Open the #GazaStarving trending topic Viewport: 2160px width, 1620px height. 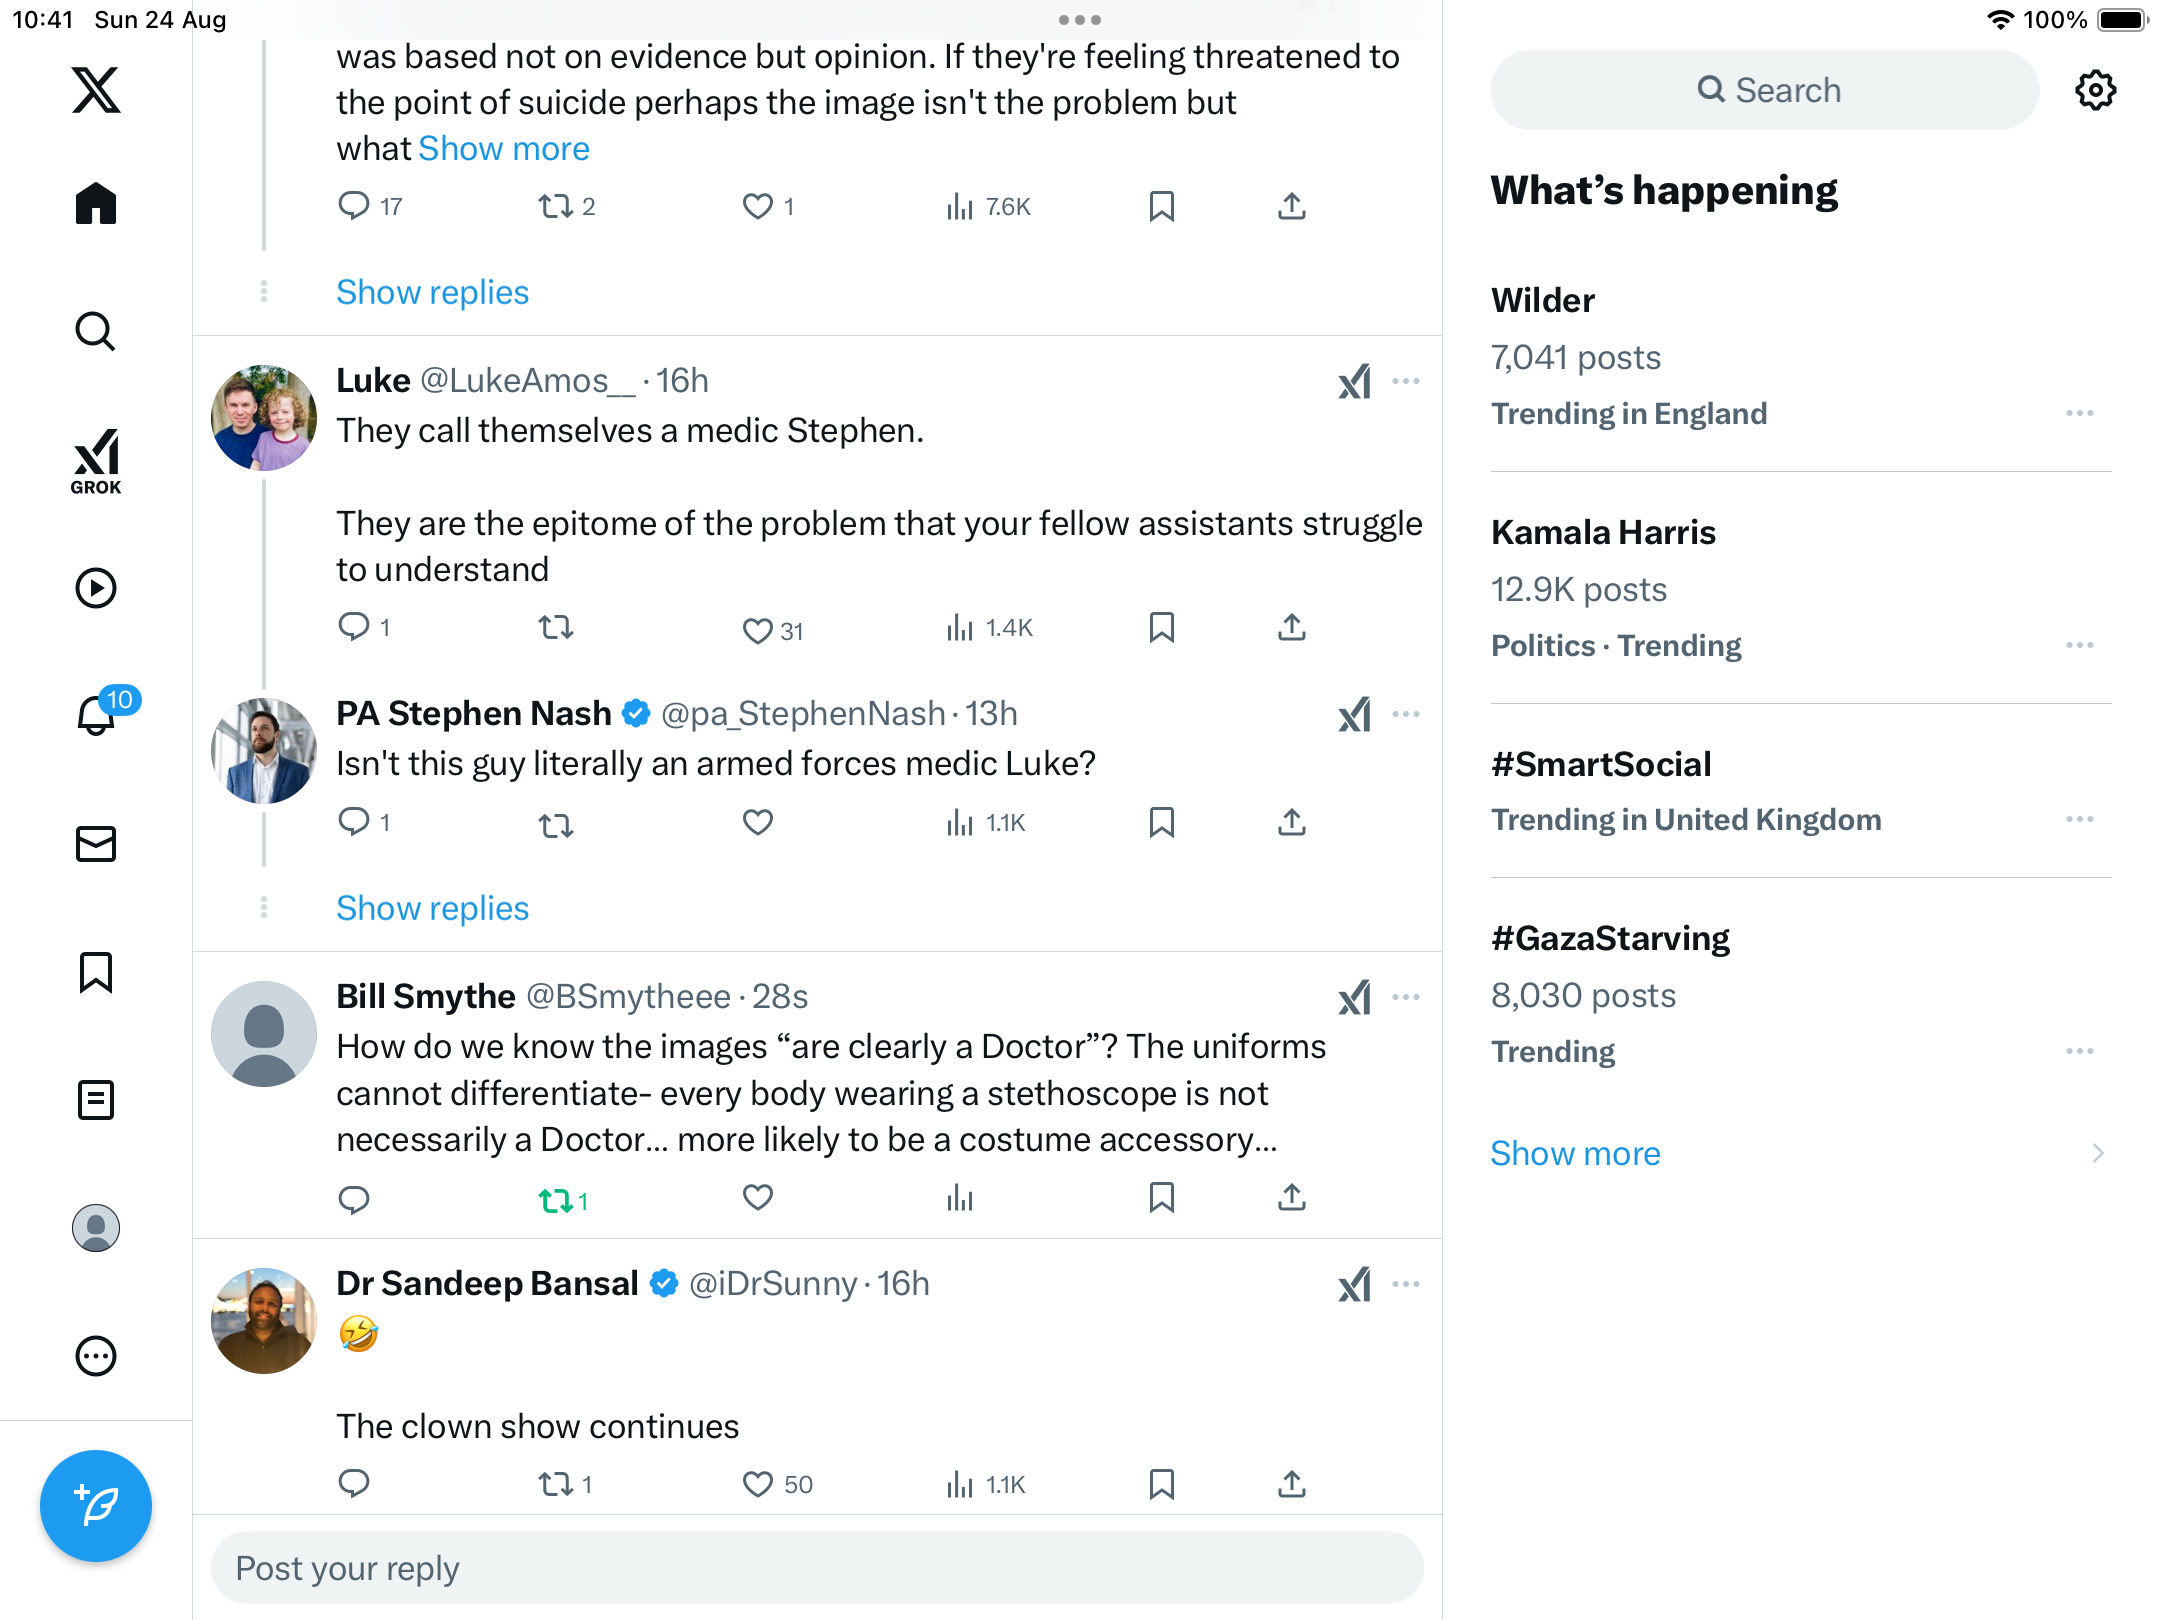click(x=1610, y=938)
